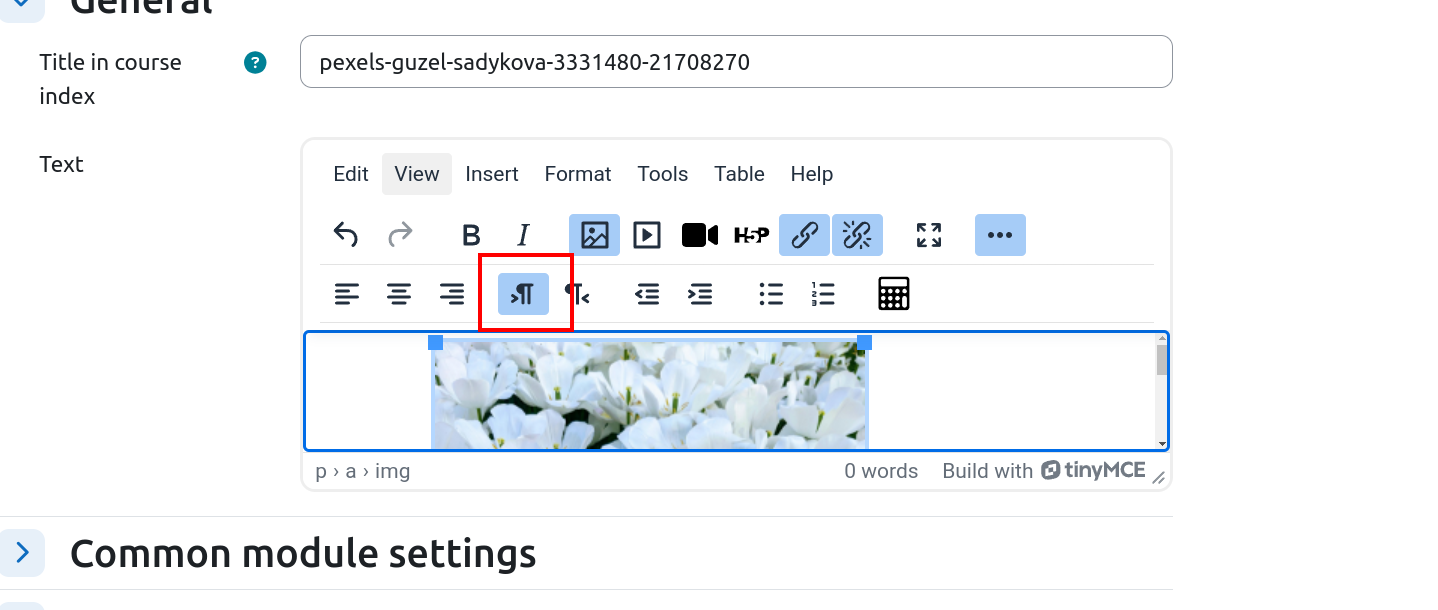Click the editor resize handle
Image resolution: width=1438 pixels, height=610 pixels.
coord(1159,478)
